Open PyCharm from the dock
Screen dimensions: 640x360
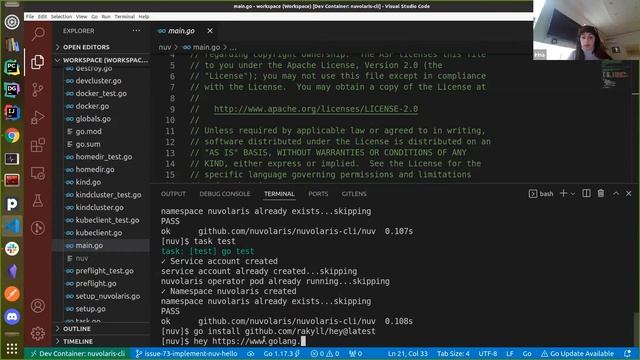pos(12,67)
